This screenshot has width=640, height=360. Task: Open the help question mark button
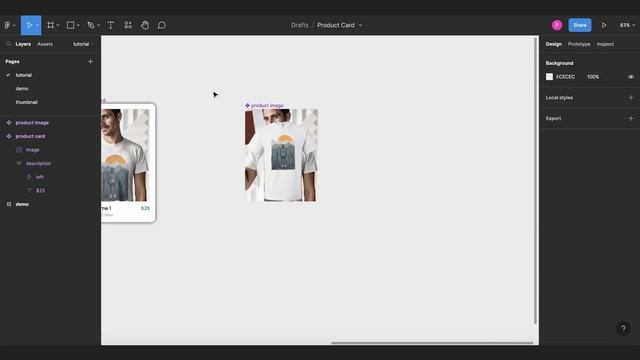[623, 329]
